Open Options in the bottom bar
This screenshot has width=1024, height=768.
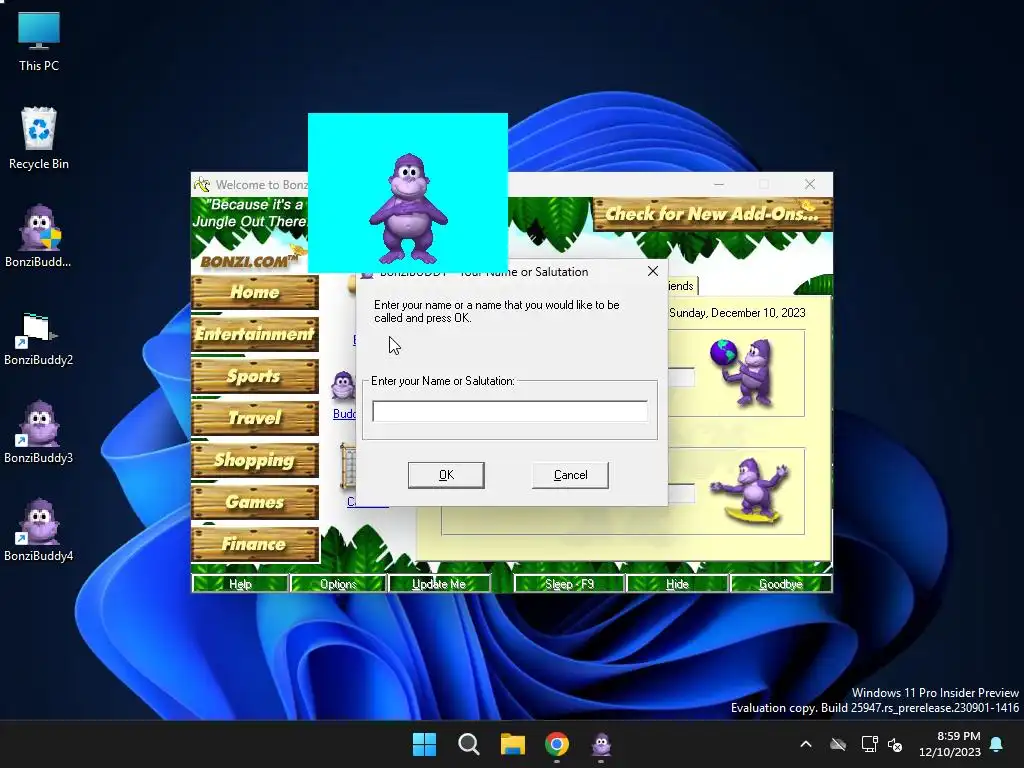(338, 584)
